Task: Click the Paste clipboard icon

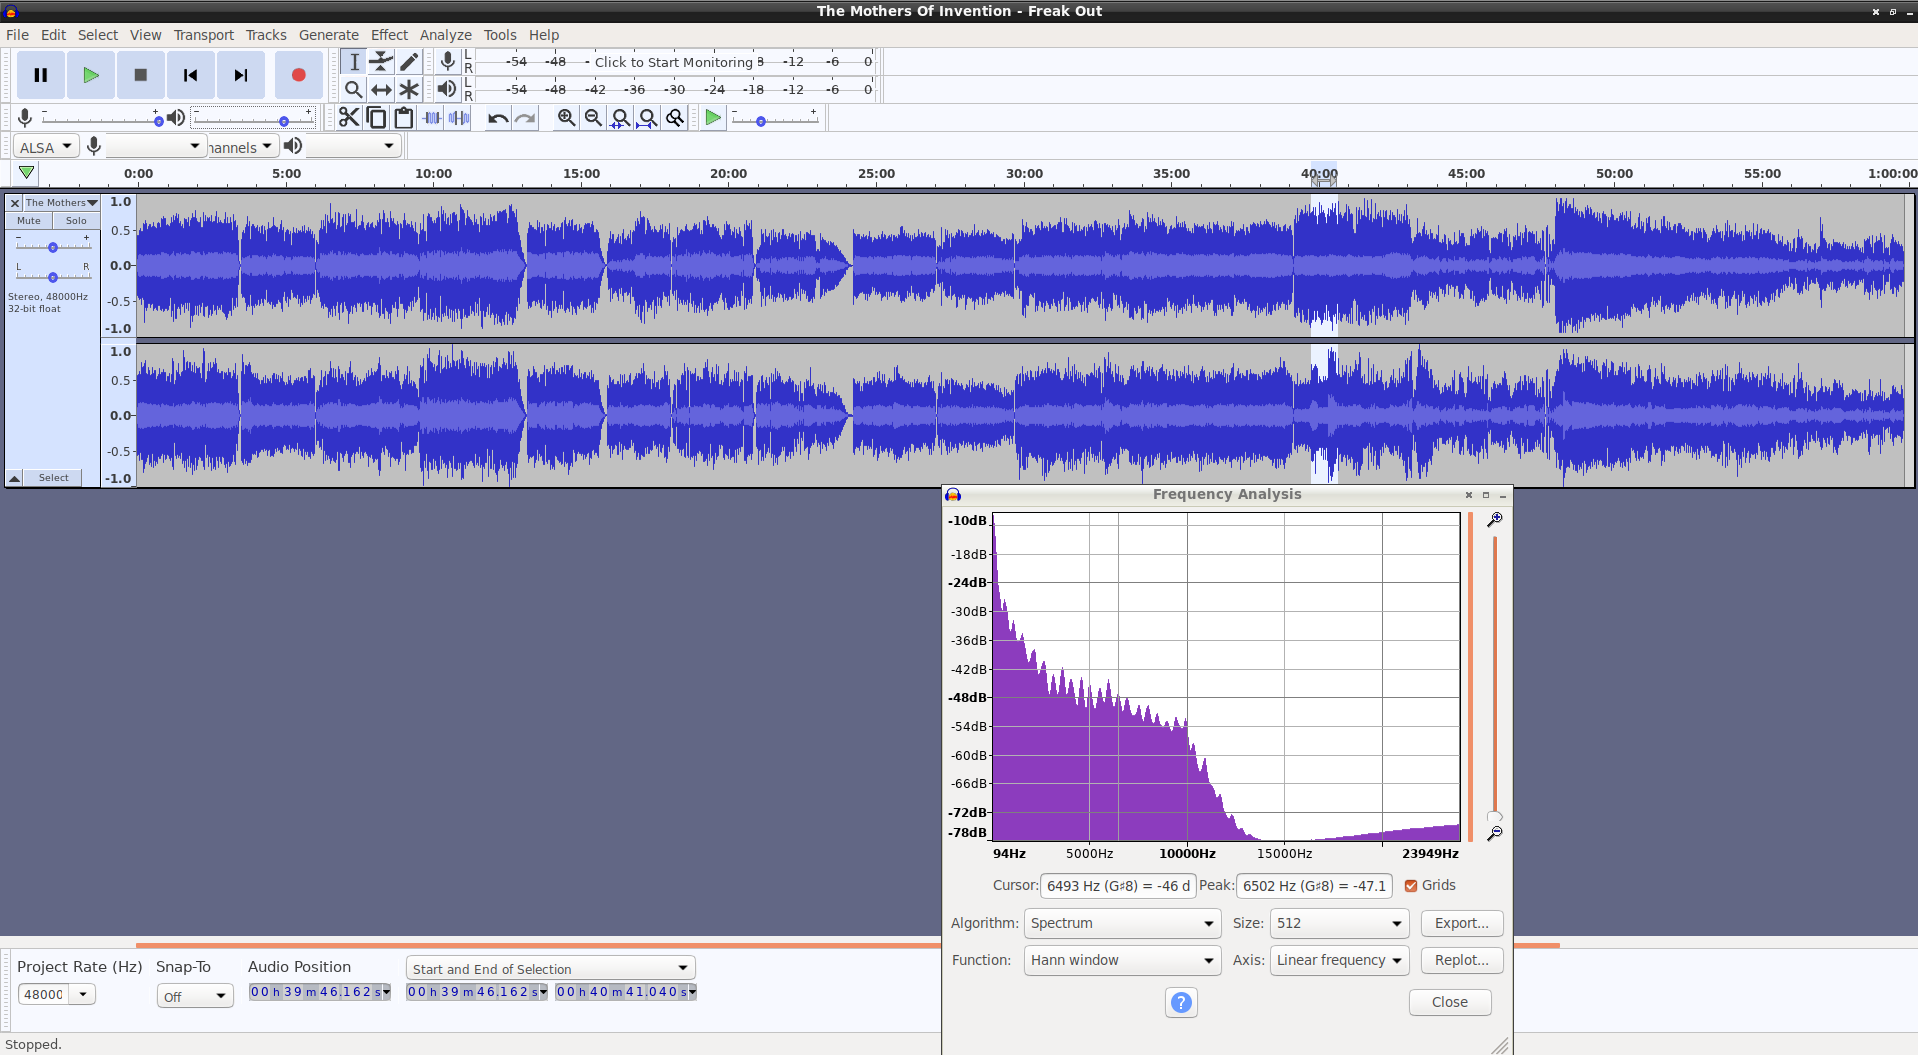Action: click(404, 118)
